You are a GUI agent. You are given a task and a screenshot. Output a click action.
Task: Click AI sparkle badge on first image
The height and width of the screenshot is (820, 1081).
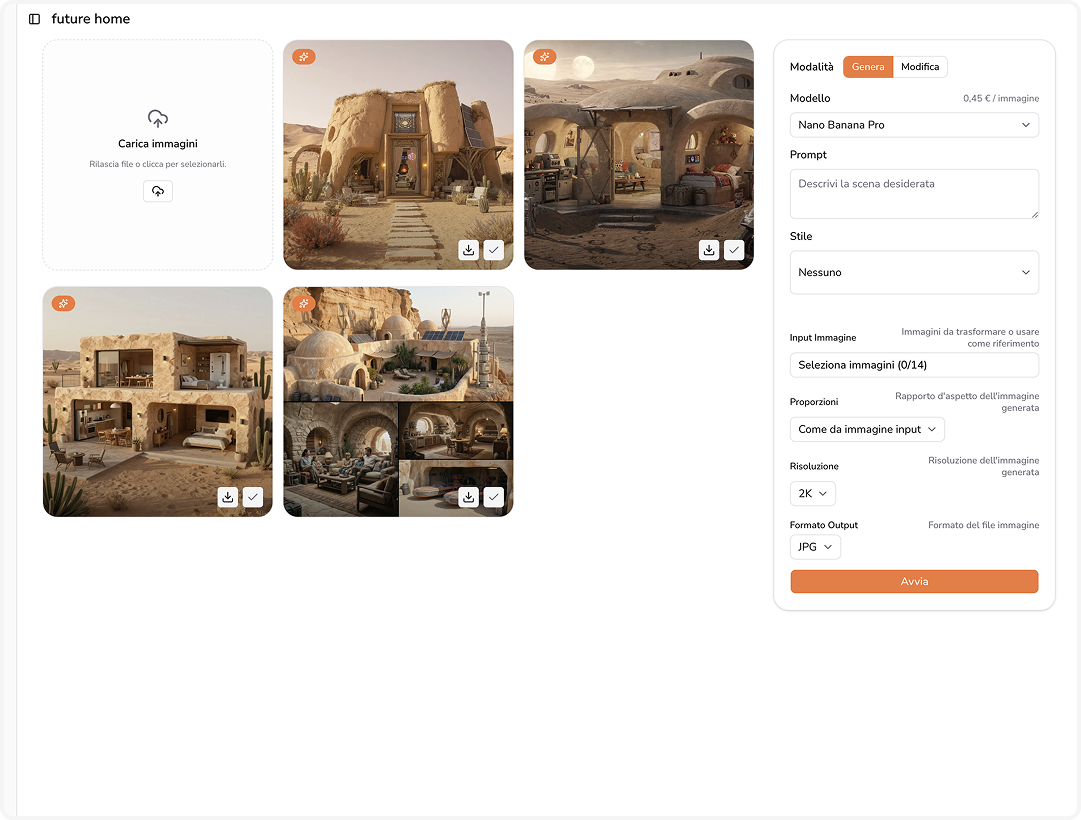pos(304,57)
